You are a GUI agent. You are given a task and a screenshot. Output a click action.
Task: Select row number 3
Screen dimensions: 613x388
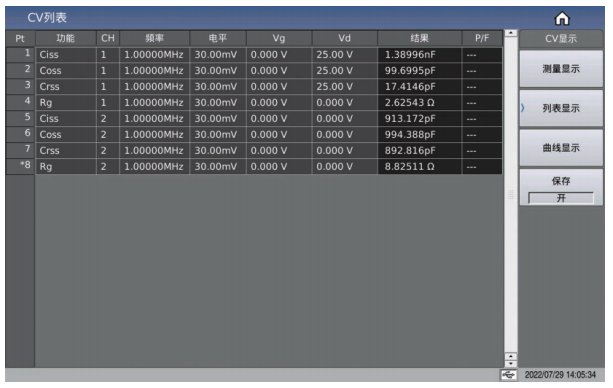pos(20,86)
